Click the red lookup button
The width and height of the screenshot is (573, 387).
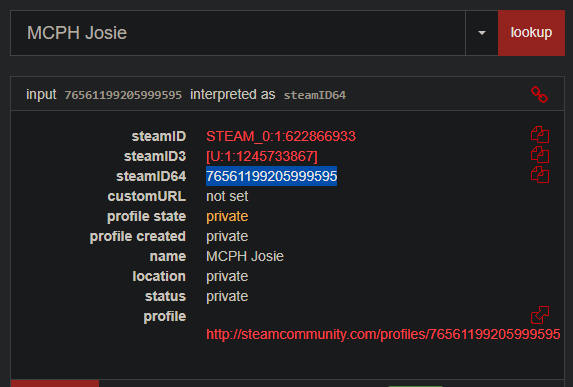531,33
